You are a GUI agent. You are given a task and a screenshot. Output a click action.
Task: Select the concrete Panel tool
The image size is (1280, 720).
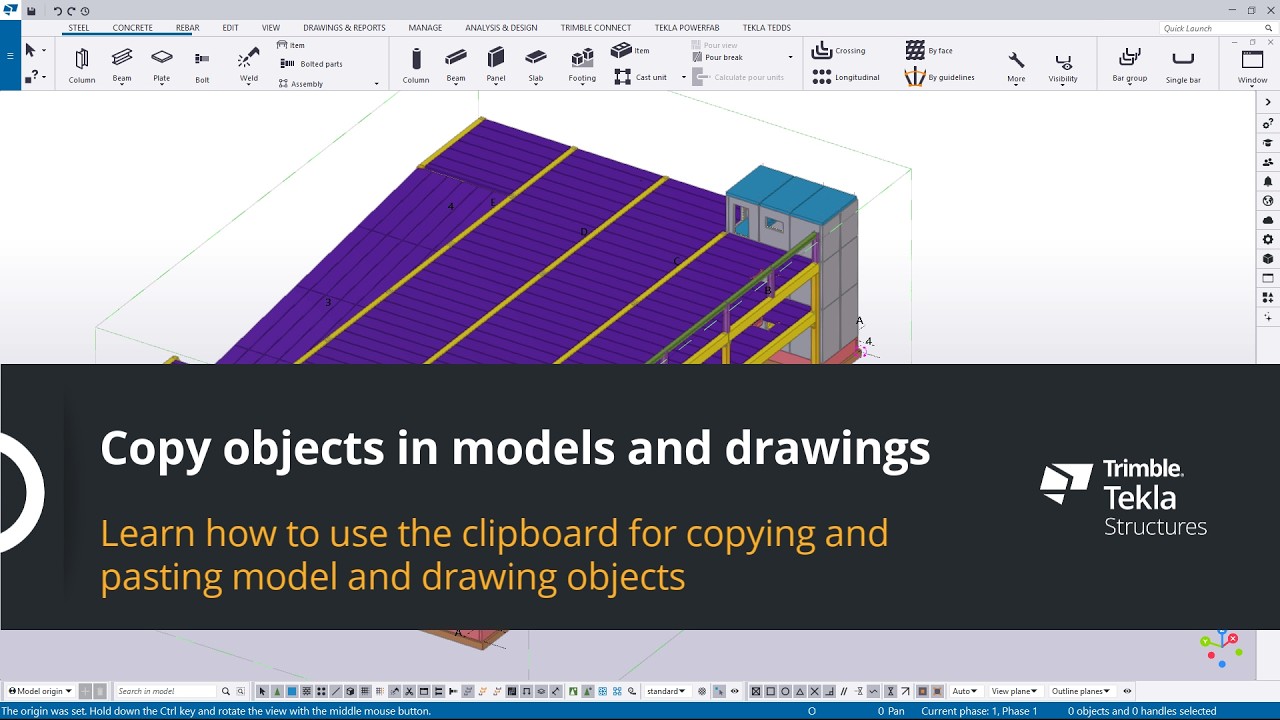tap(496, 65)
